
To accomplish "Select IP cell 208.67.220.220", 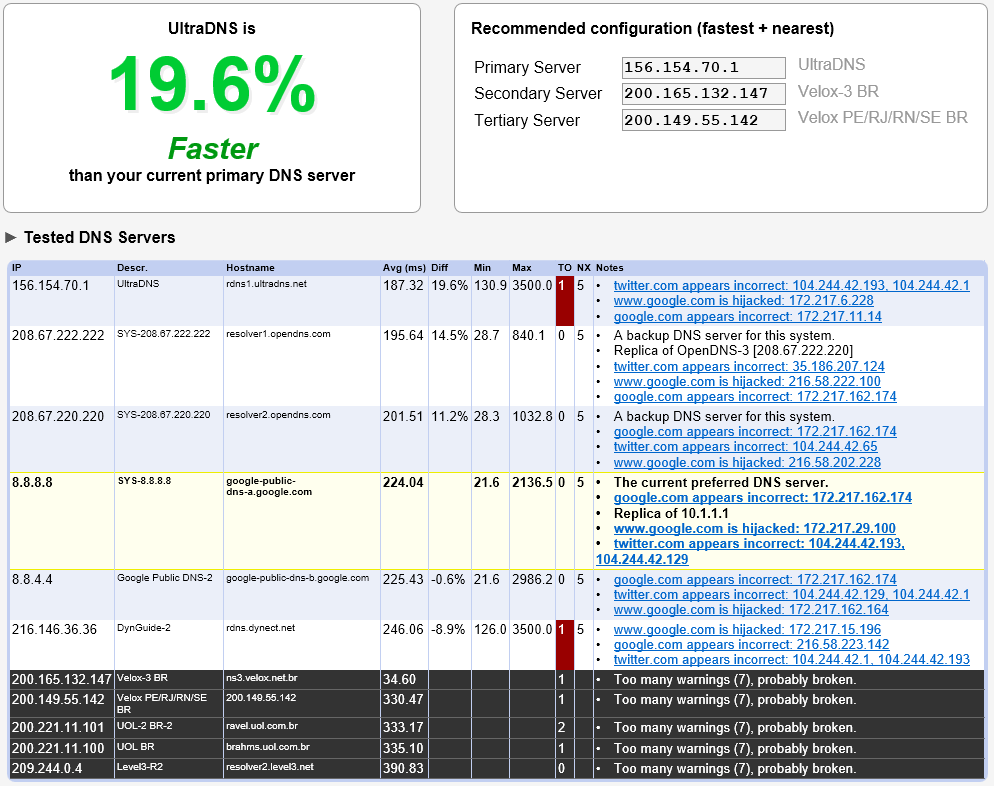I will point(58,417).
